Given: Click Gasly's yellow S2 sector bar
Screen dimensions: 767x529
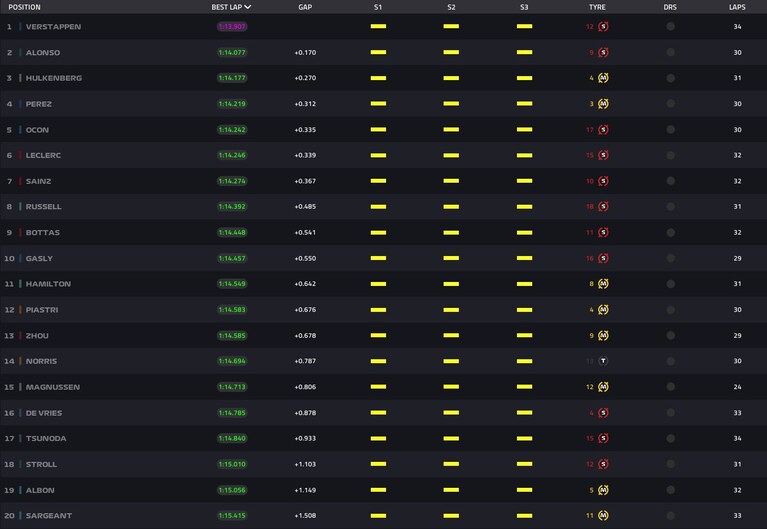Looking at the screenshot, I should point(451,258).
